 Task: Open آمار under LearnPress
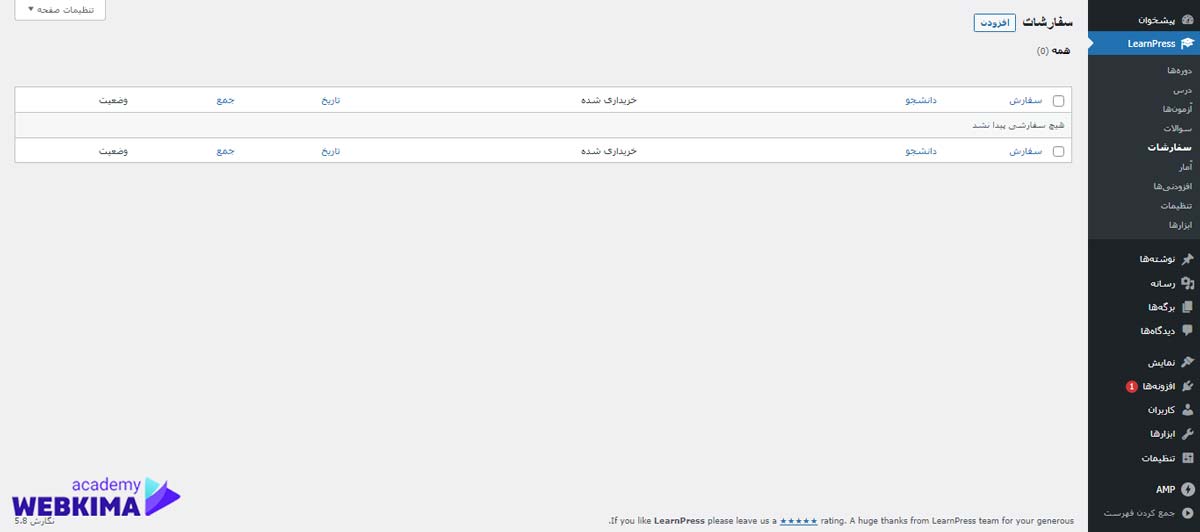[x=1185, y=167]
